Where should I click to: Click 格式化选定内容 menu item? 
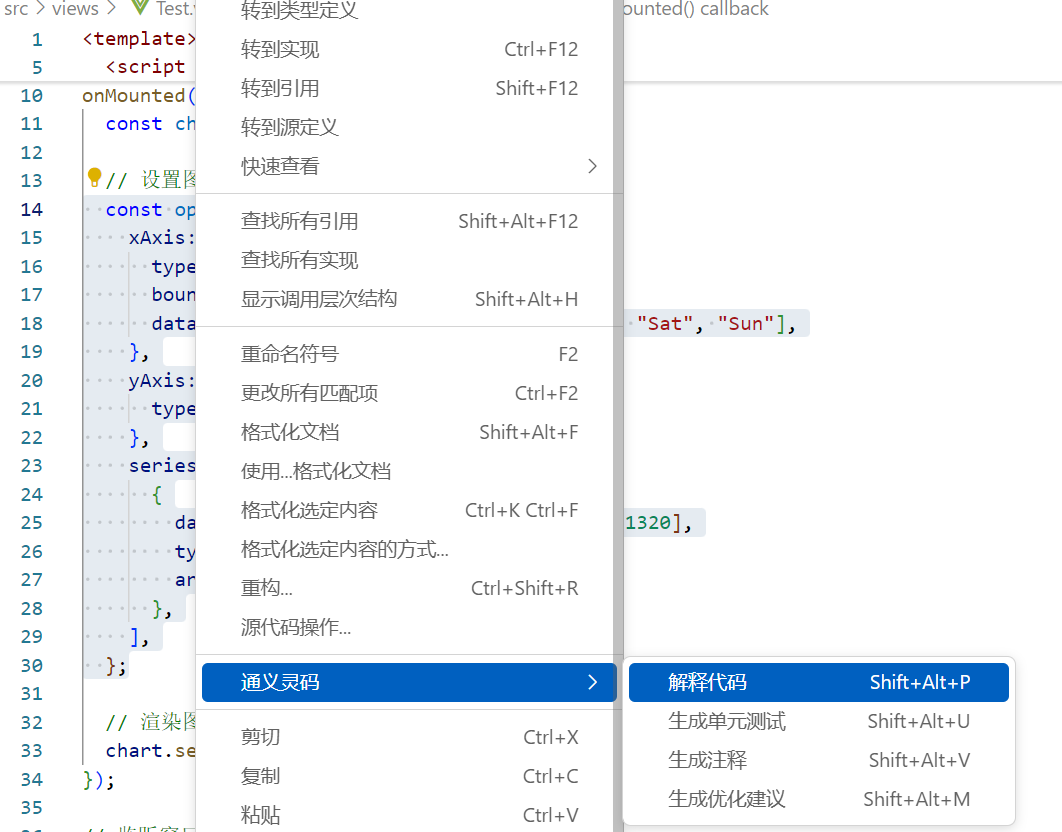tap(409, 510)
